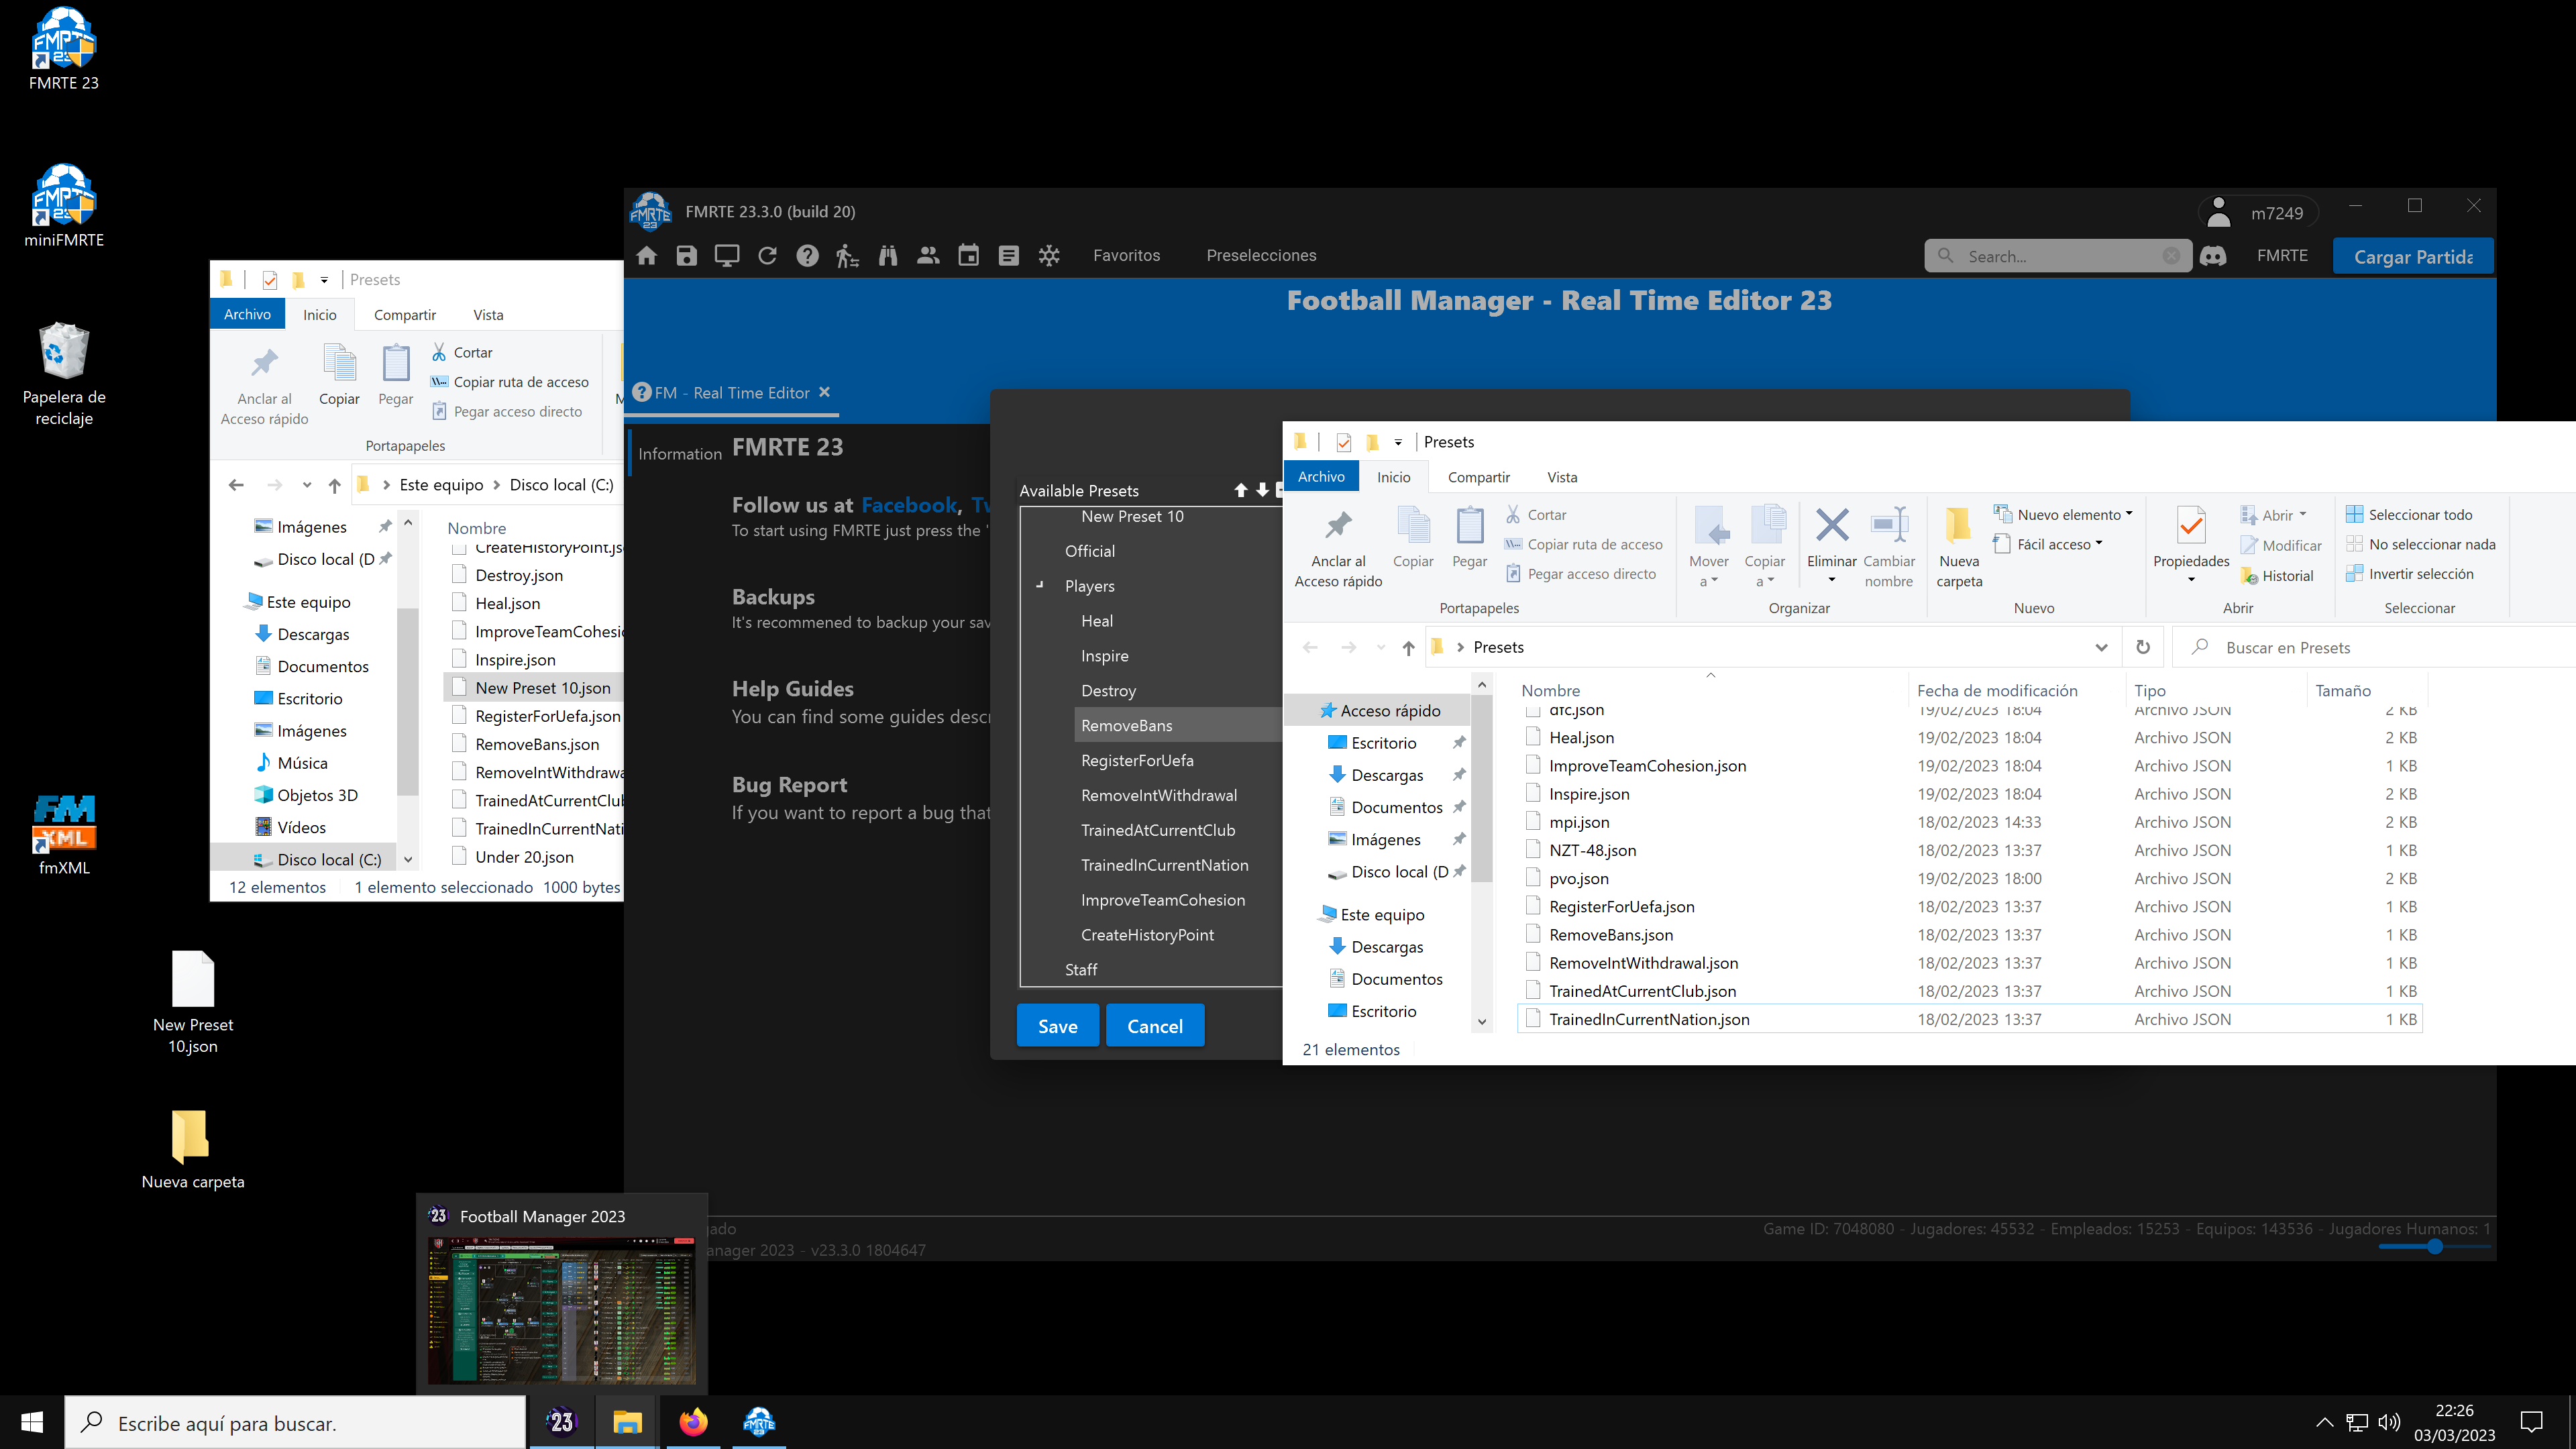The height and width of the screenshot is (1449, 2576).
Task: Click the FMRTE home icon
Action: [x=646, y=255]
